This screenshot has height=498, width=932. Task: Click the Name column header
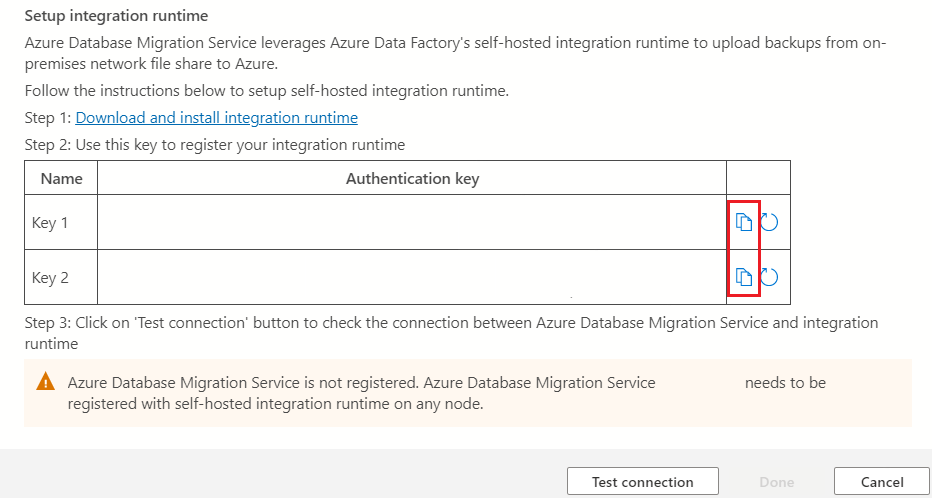[61, 179]
